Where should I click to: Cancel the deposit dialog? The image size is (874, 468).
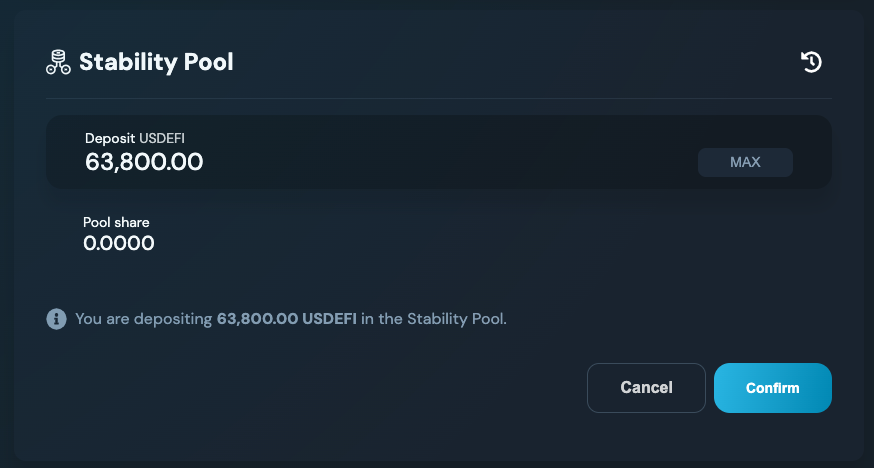point(646,388)
